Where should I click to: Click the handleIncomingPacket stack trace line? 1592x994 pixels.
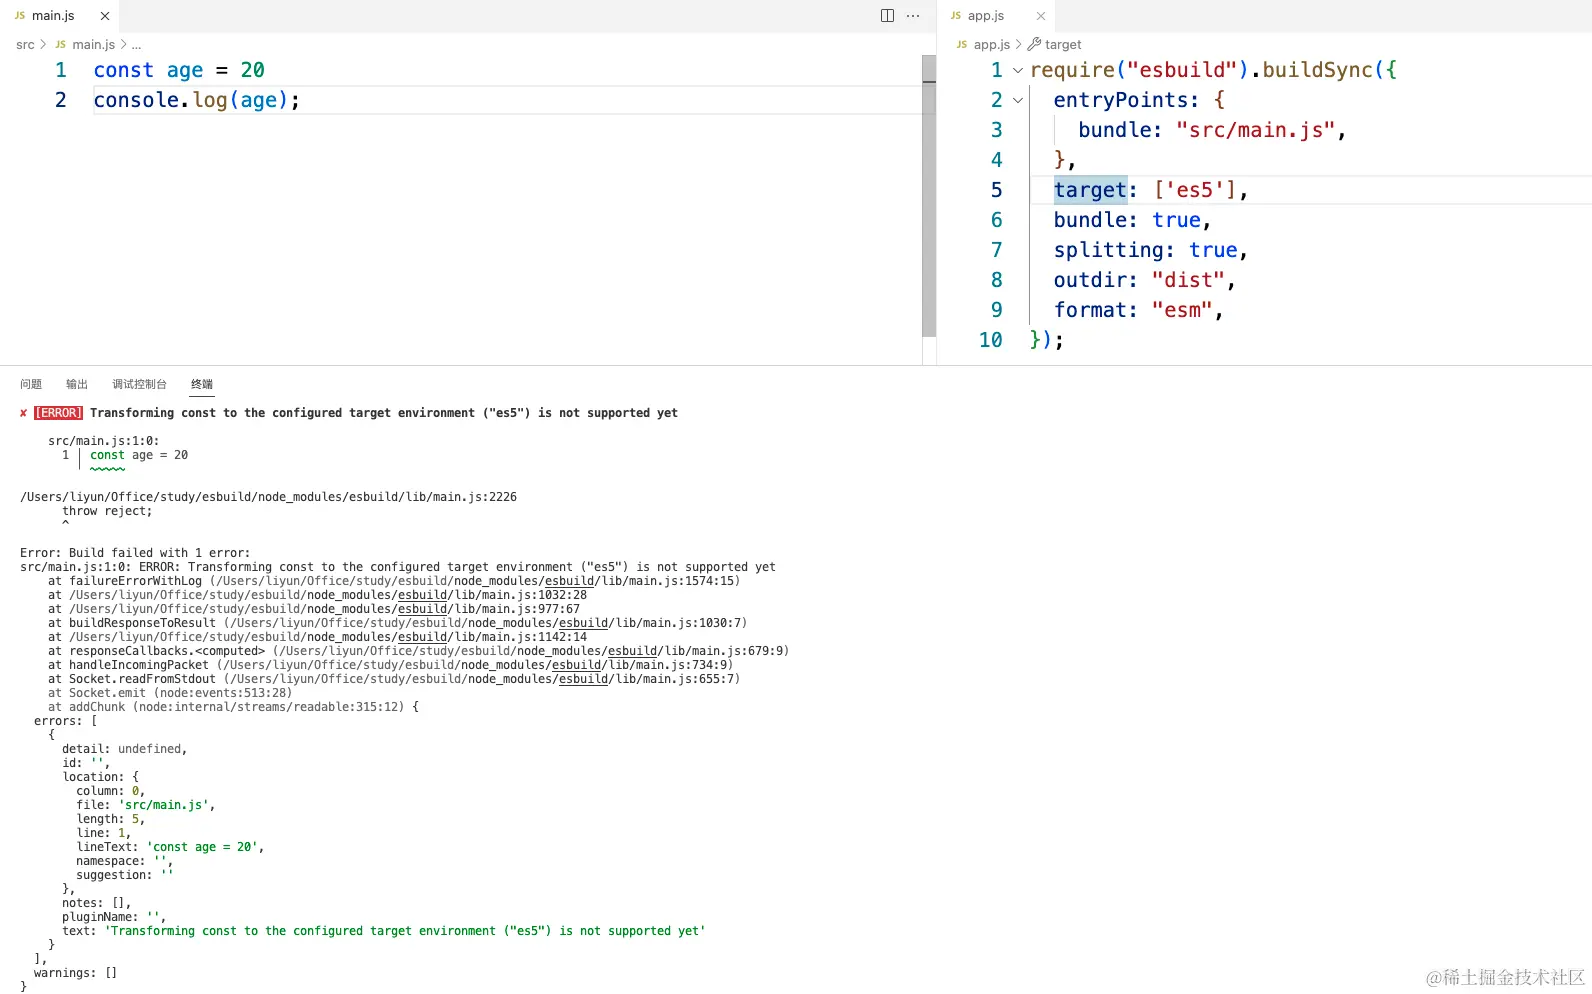pyautogui.click(x=390, y=665)
